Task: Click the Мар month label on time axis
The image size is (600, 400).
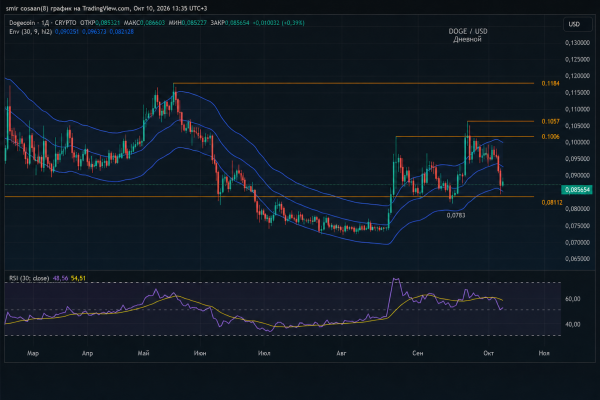Action: (x=33, y=353)
